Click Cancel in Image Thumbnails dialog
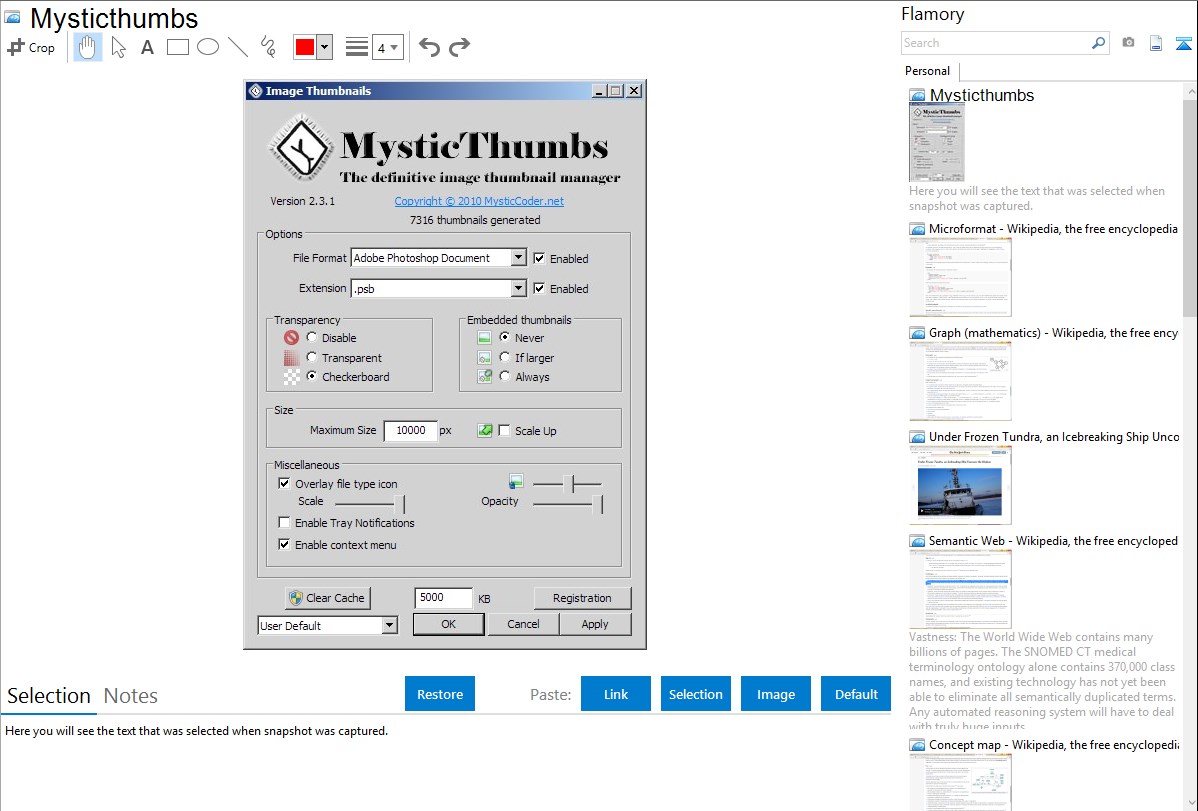This screenshot has width=1198, height=811. click(x=523, y=624)
